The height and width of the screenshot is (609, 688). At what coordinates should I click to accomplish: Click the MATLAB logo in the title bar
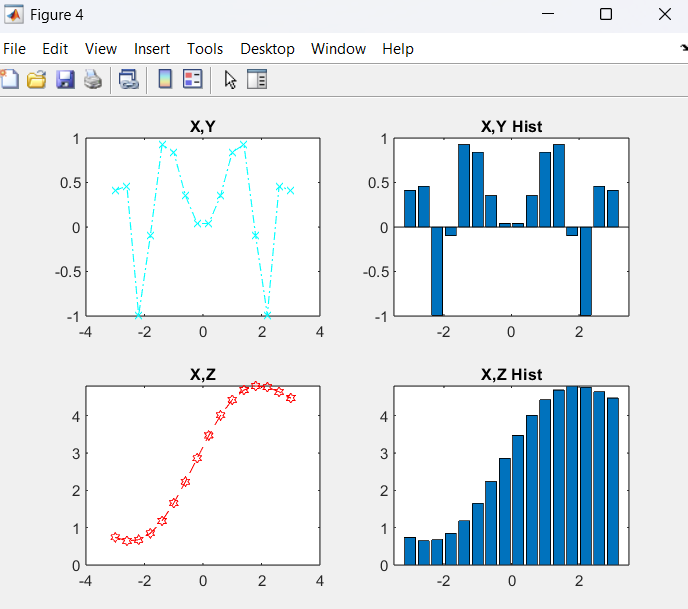pos(14,14)
